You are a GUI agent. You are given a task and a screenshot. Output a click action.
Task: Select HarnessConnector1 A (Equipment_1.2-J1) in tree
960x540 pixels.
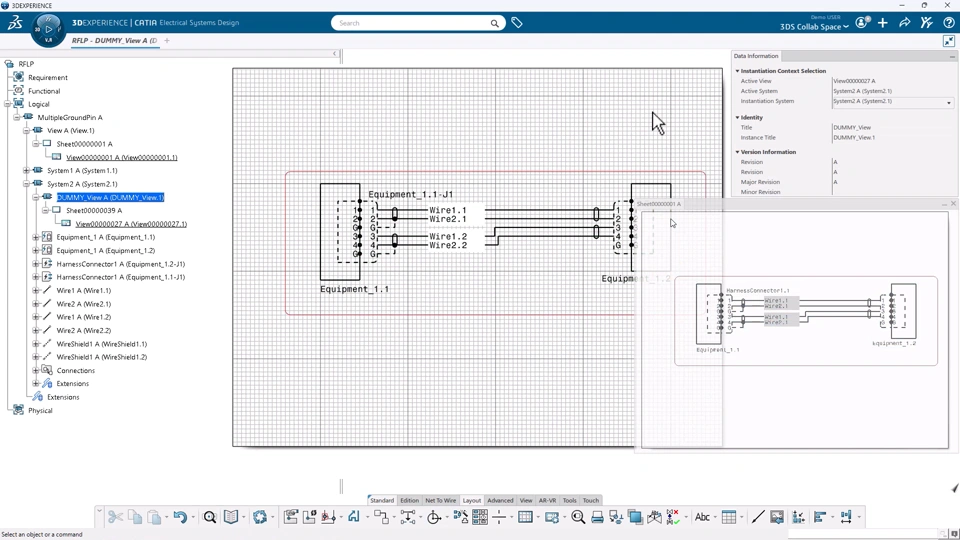[120, 264]
